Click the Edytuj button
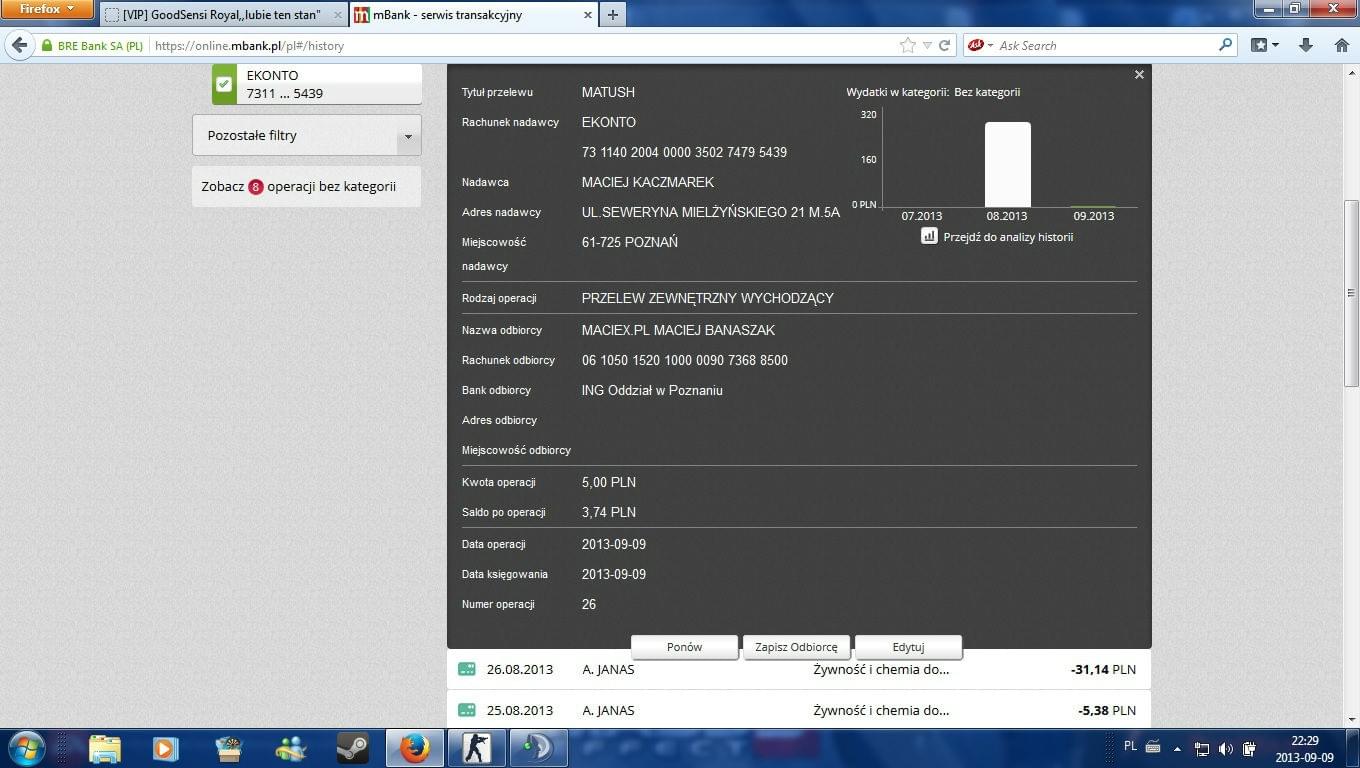 click(908, 647)
